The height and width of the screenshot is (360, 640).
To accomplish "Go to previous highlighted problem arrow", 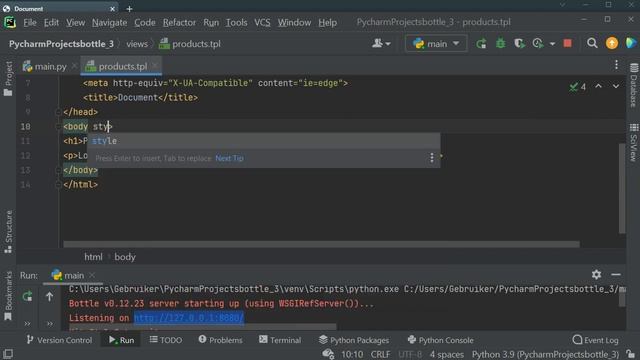I will (598, 86).
